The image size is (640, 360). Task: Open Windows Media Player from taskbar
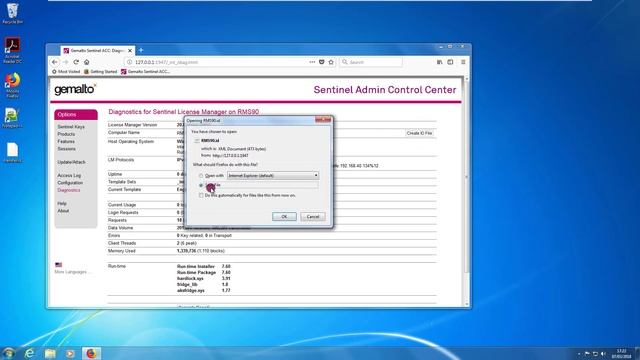point(70,353)
